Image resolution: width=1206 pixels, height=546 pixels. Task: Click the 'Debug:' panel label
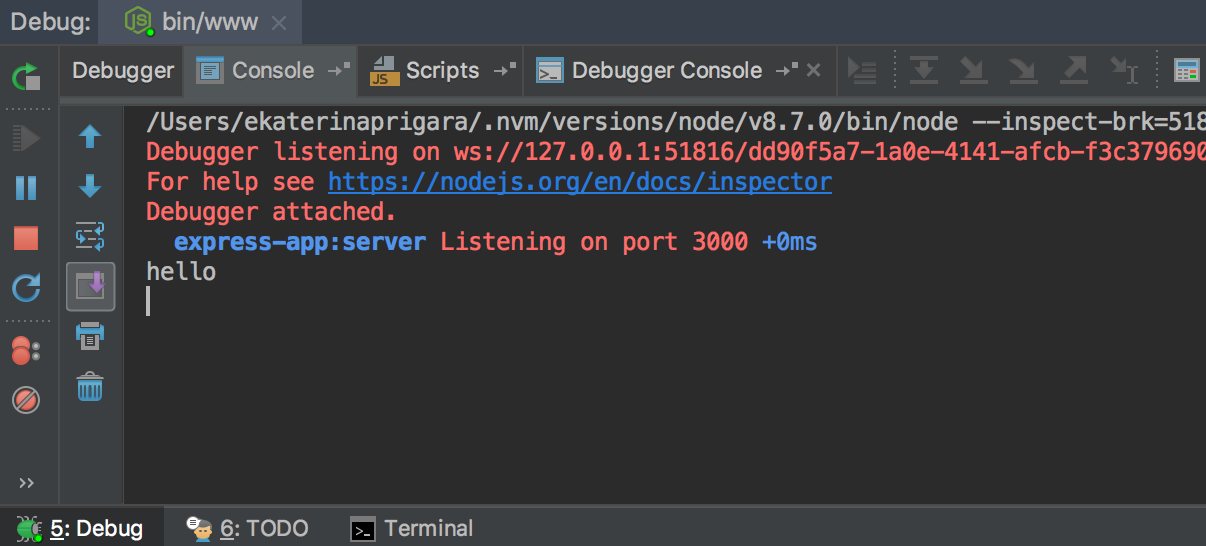[x=51, y=21]
